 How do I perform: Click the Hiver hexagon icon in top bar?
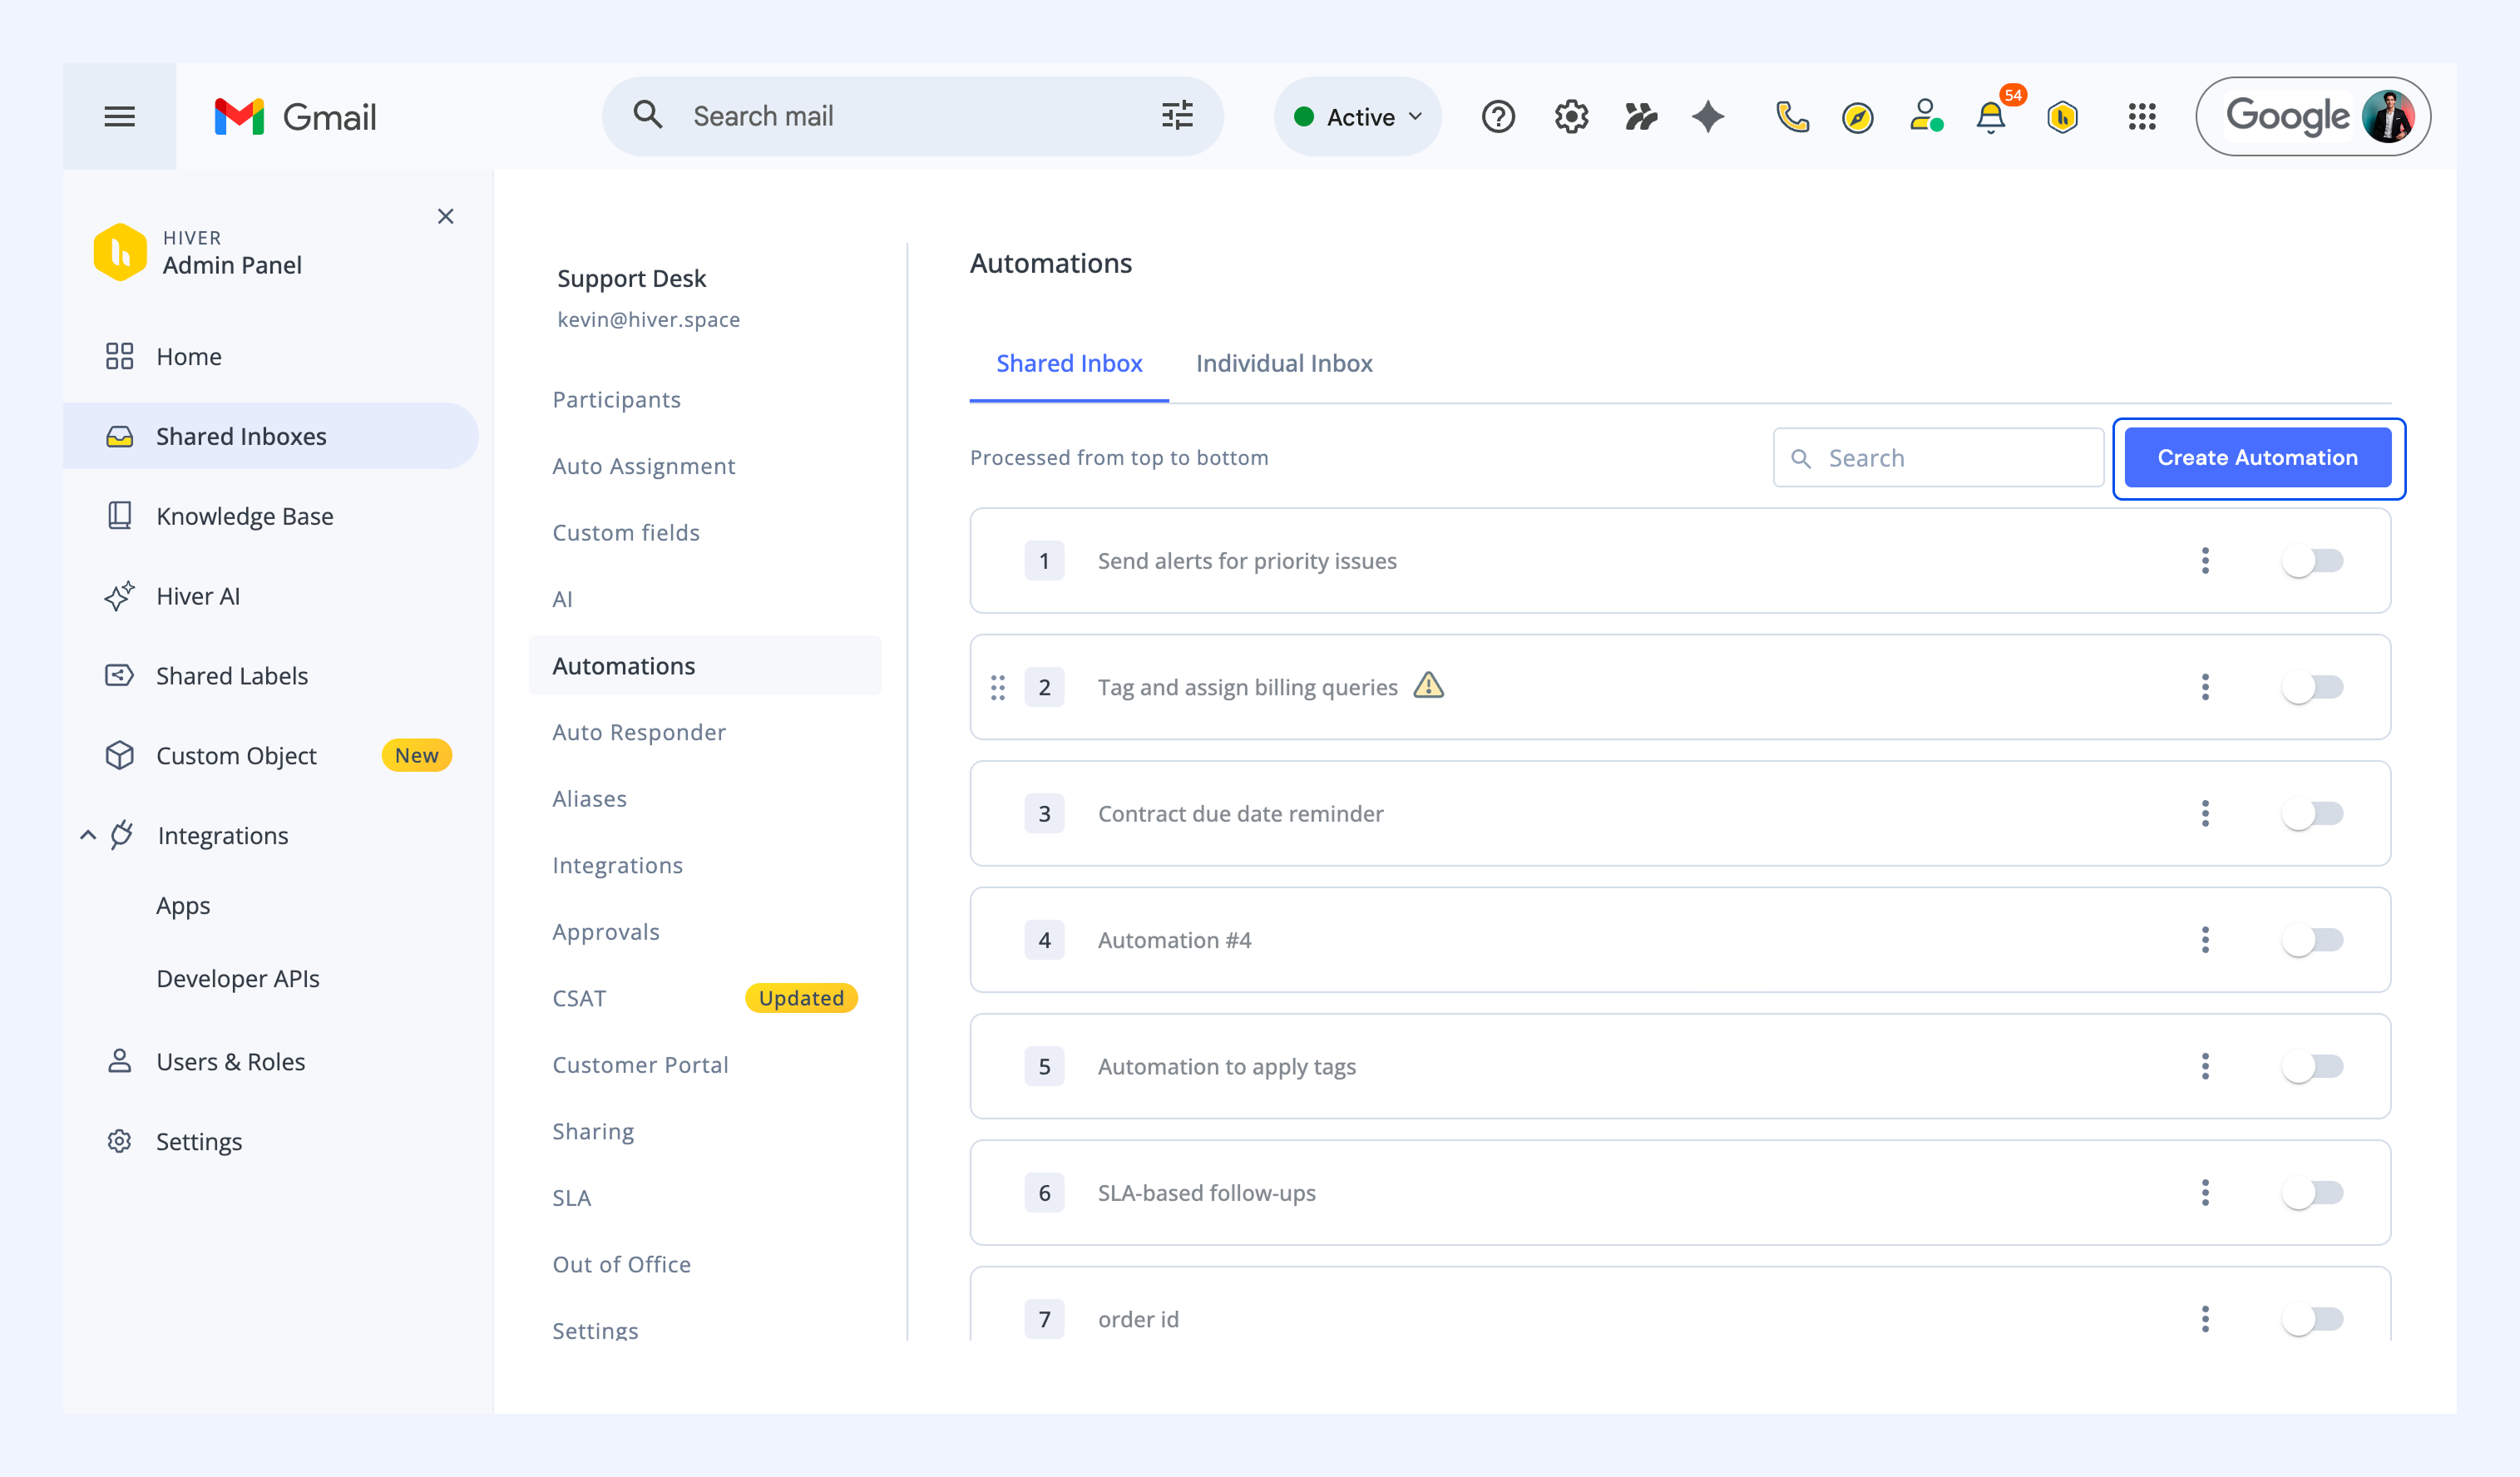click(x=2062, y=117)
